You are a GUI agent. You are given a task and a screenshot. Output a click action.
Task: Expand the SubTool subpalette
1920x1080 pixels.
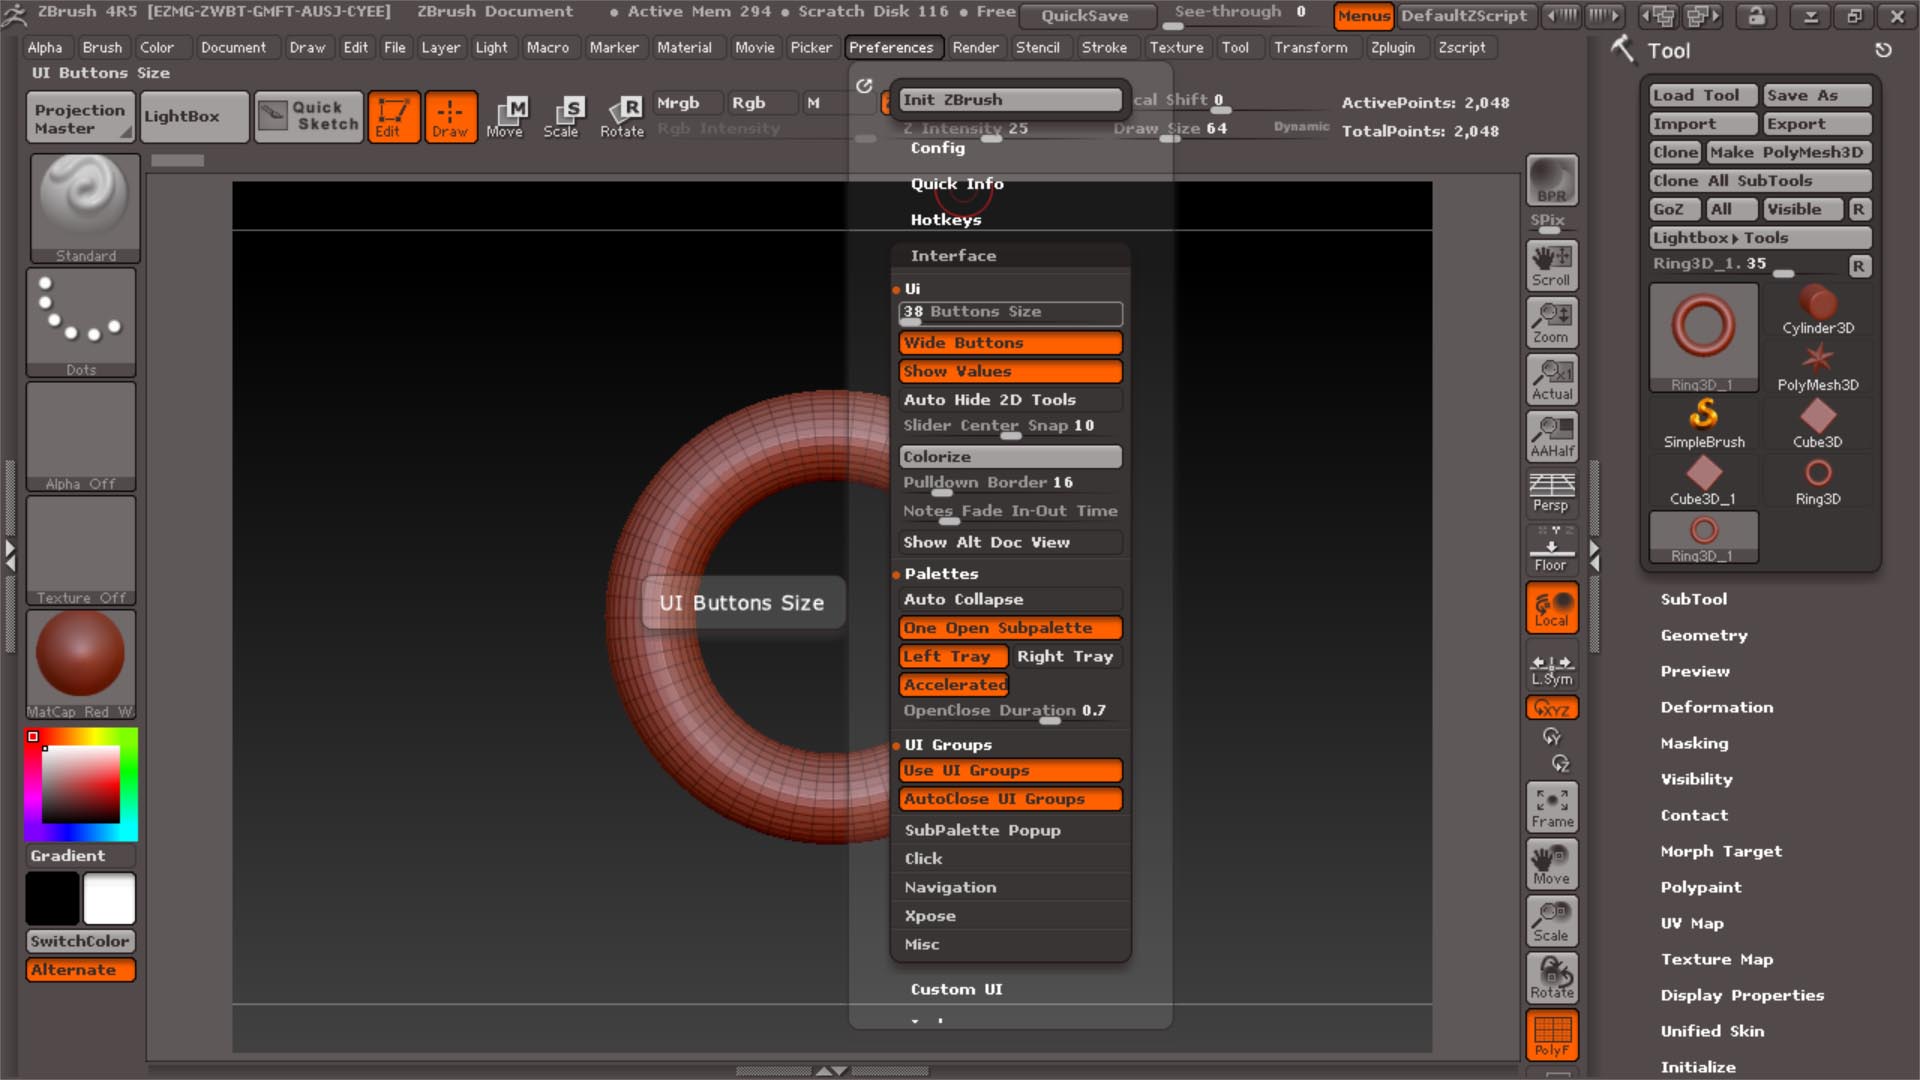coord(1693,599)
